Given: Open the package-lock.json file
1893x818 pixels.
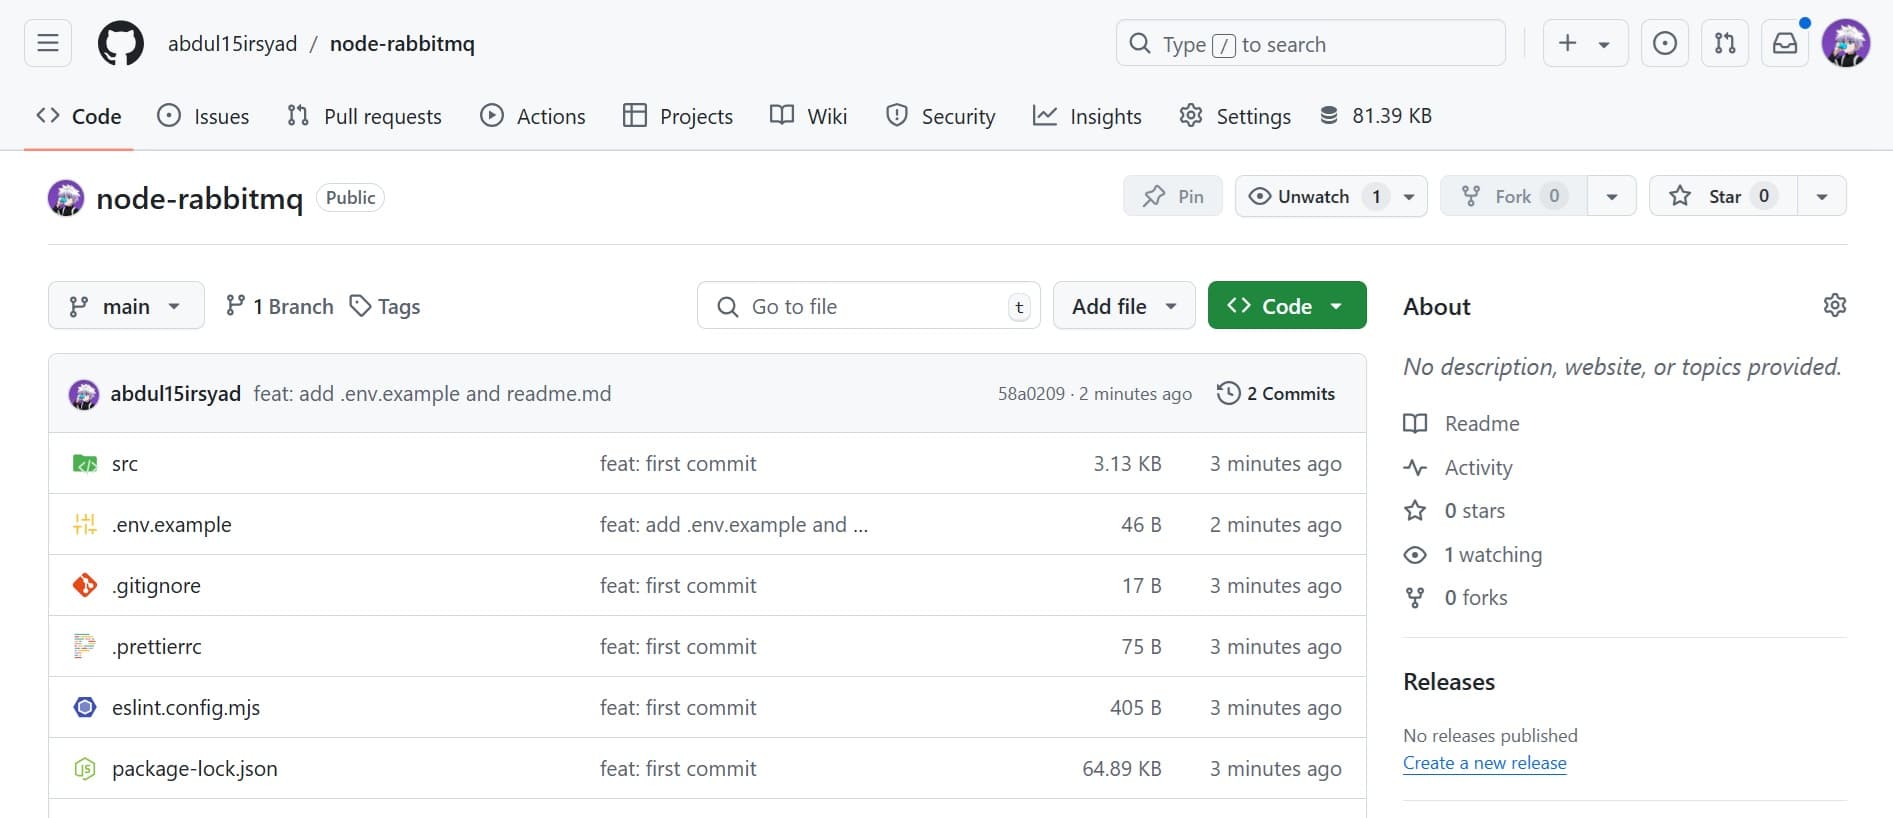Looking at the screenshot, I should (x=195, y=769).
